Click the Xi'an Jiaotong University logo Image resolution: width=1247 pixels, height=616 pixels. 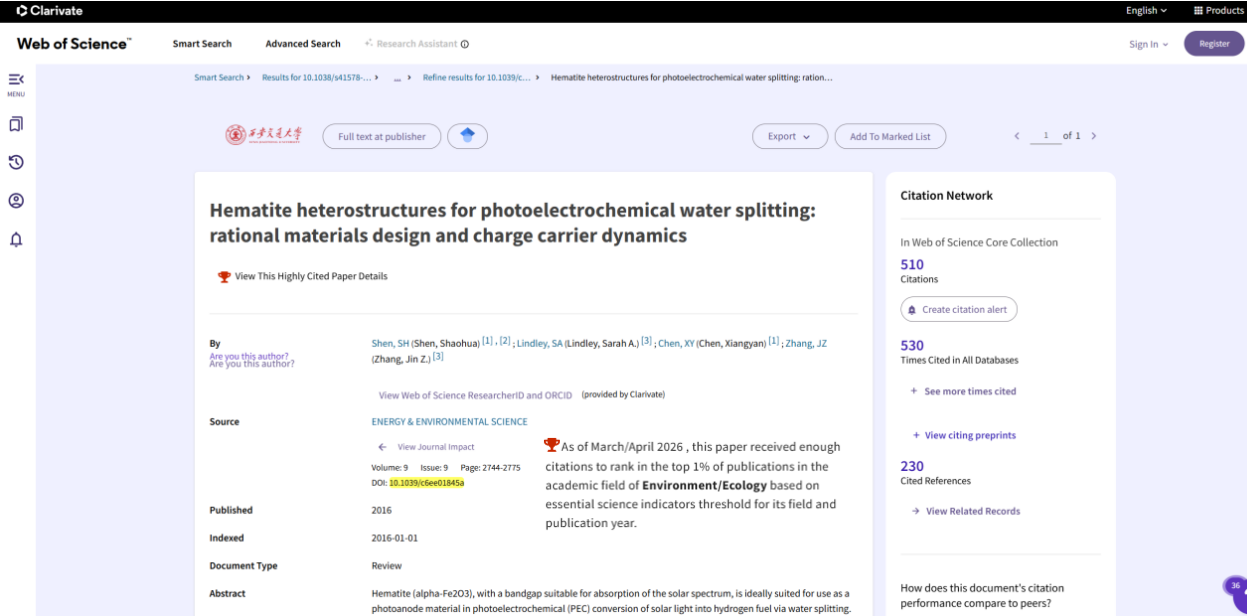click(263, 135)
